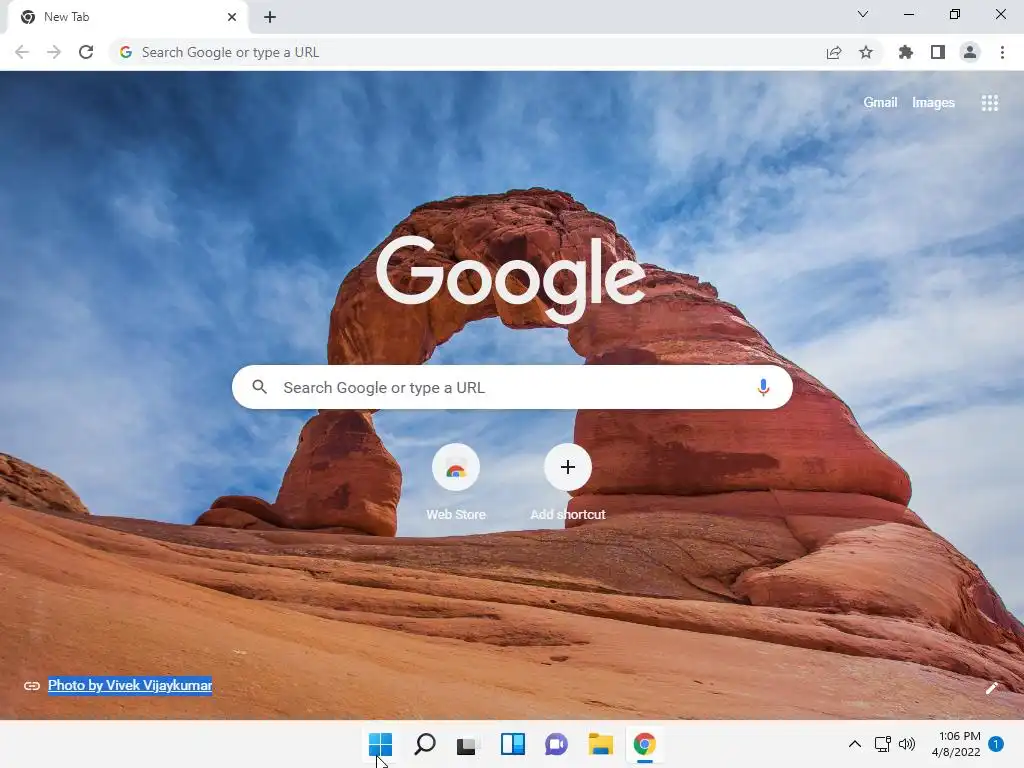Click the Chrome taskbar icon
The width and height of the screenshot is (1024, 768).
click(x=645, y=744)
